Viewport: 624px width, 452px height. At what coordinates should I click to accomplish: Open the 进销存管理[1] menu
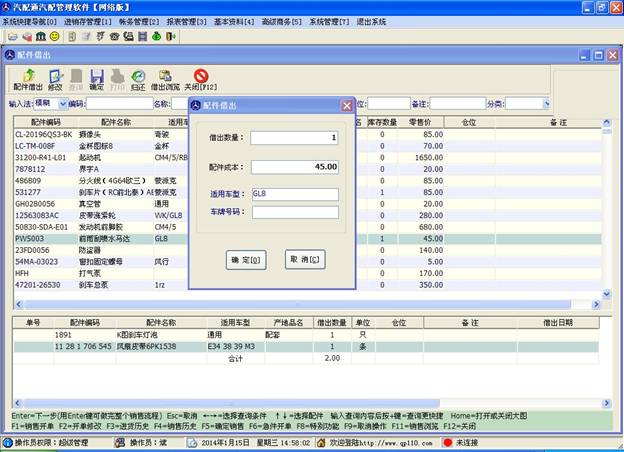(89, 21)
